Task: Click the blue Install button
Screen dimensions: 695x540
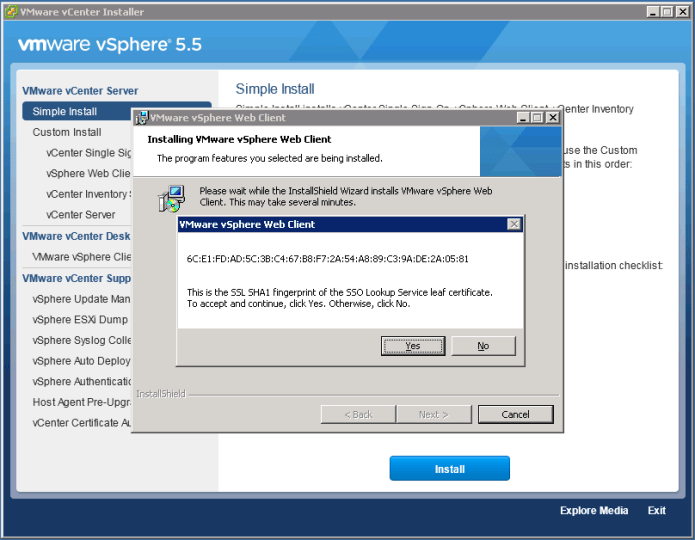Action: pos(449,469)
